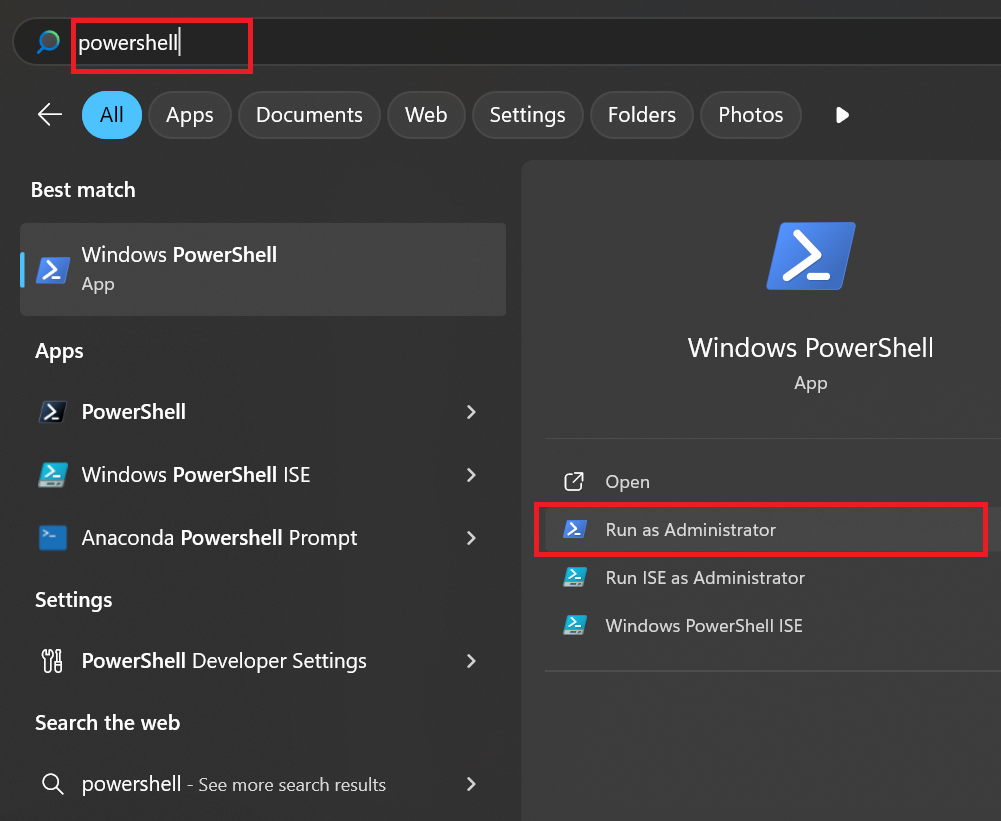The height and width of the screenshot is (821, 1001).
Task: Expand options for PowerShell app
Action: [x=471, y=412]
